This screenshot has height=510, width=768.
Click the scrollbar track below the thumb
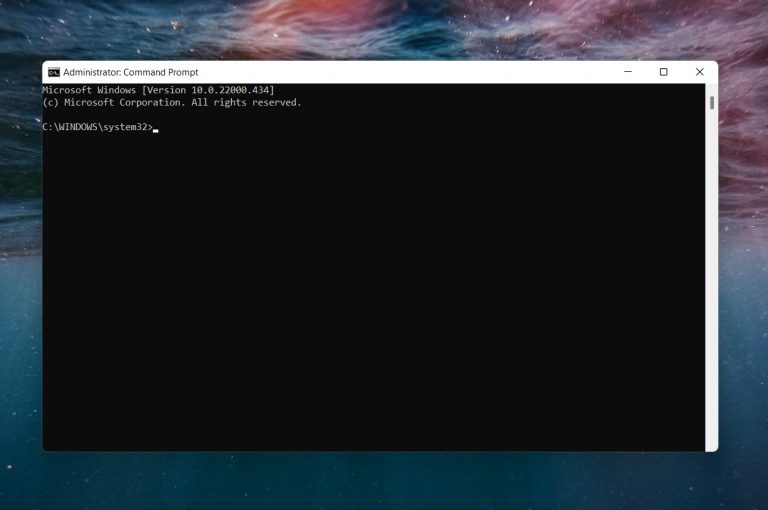point(712,300)
